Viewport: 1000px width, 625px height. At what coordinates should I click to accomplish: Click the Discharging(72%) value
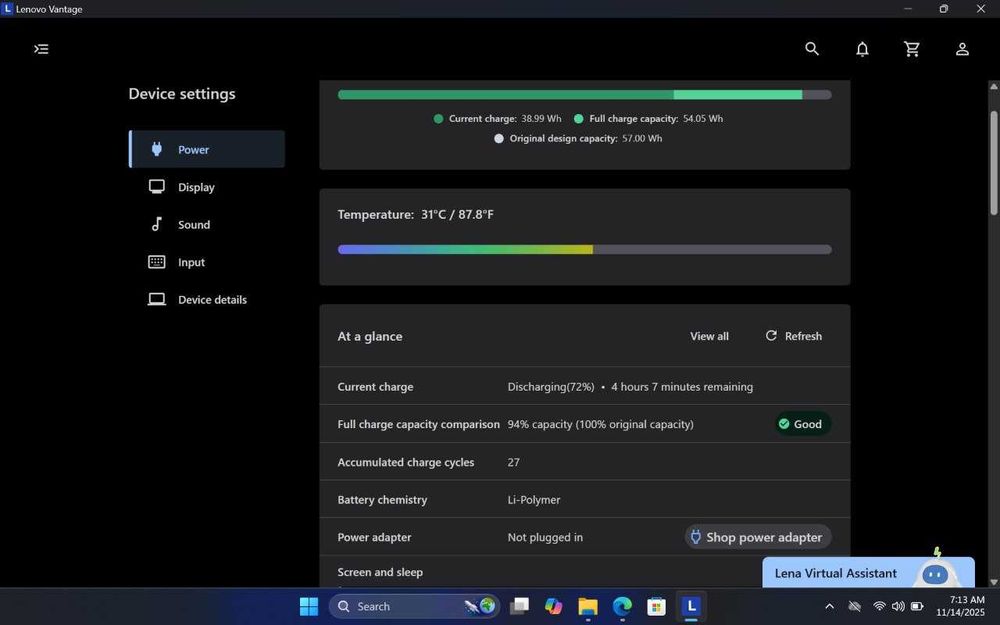[550, 386]
